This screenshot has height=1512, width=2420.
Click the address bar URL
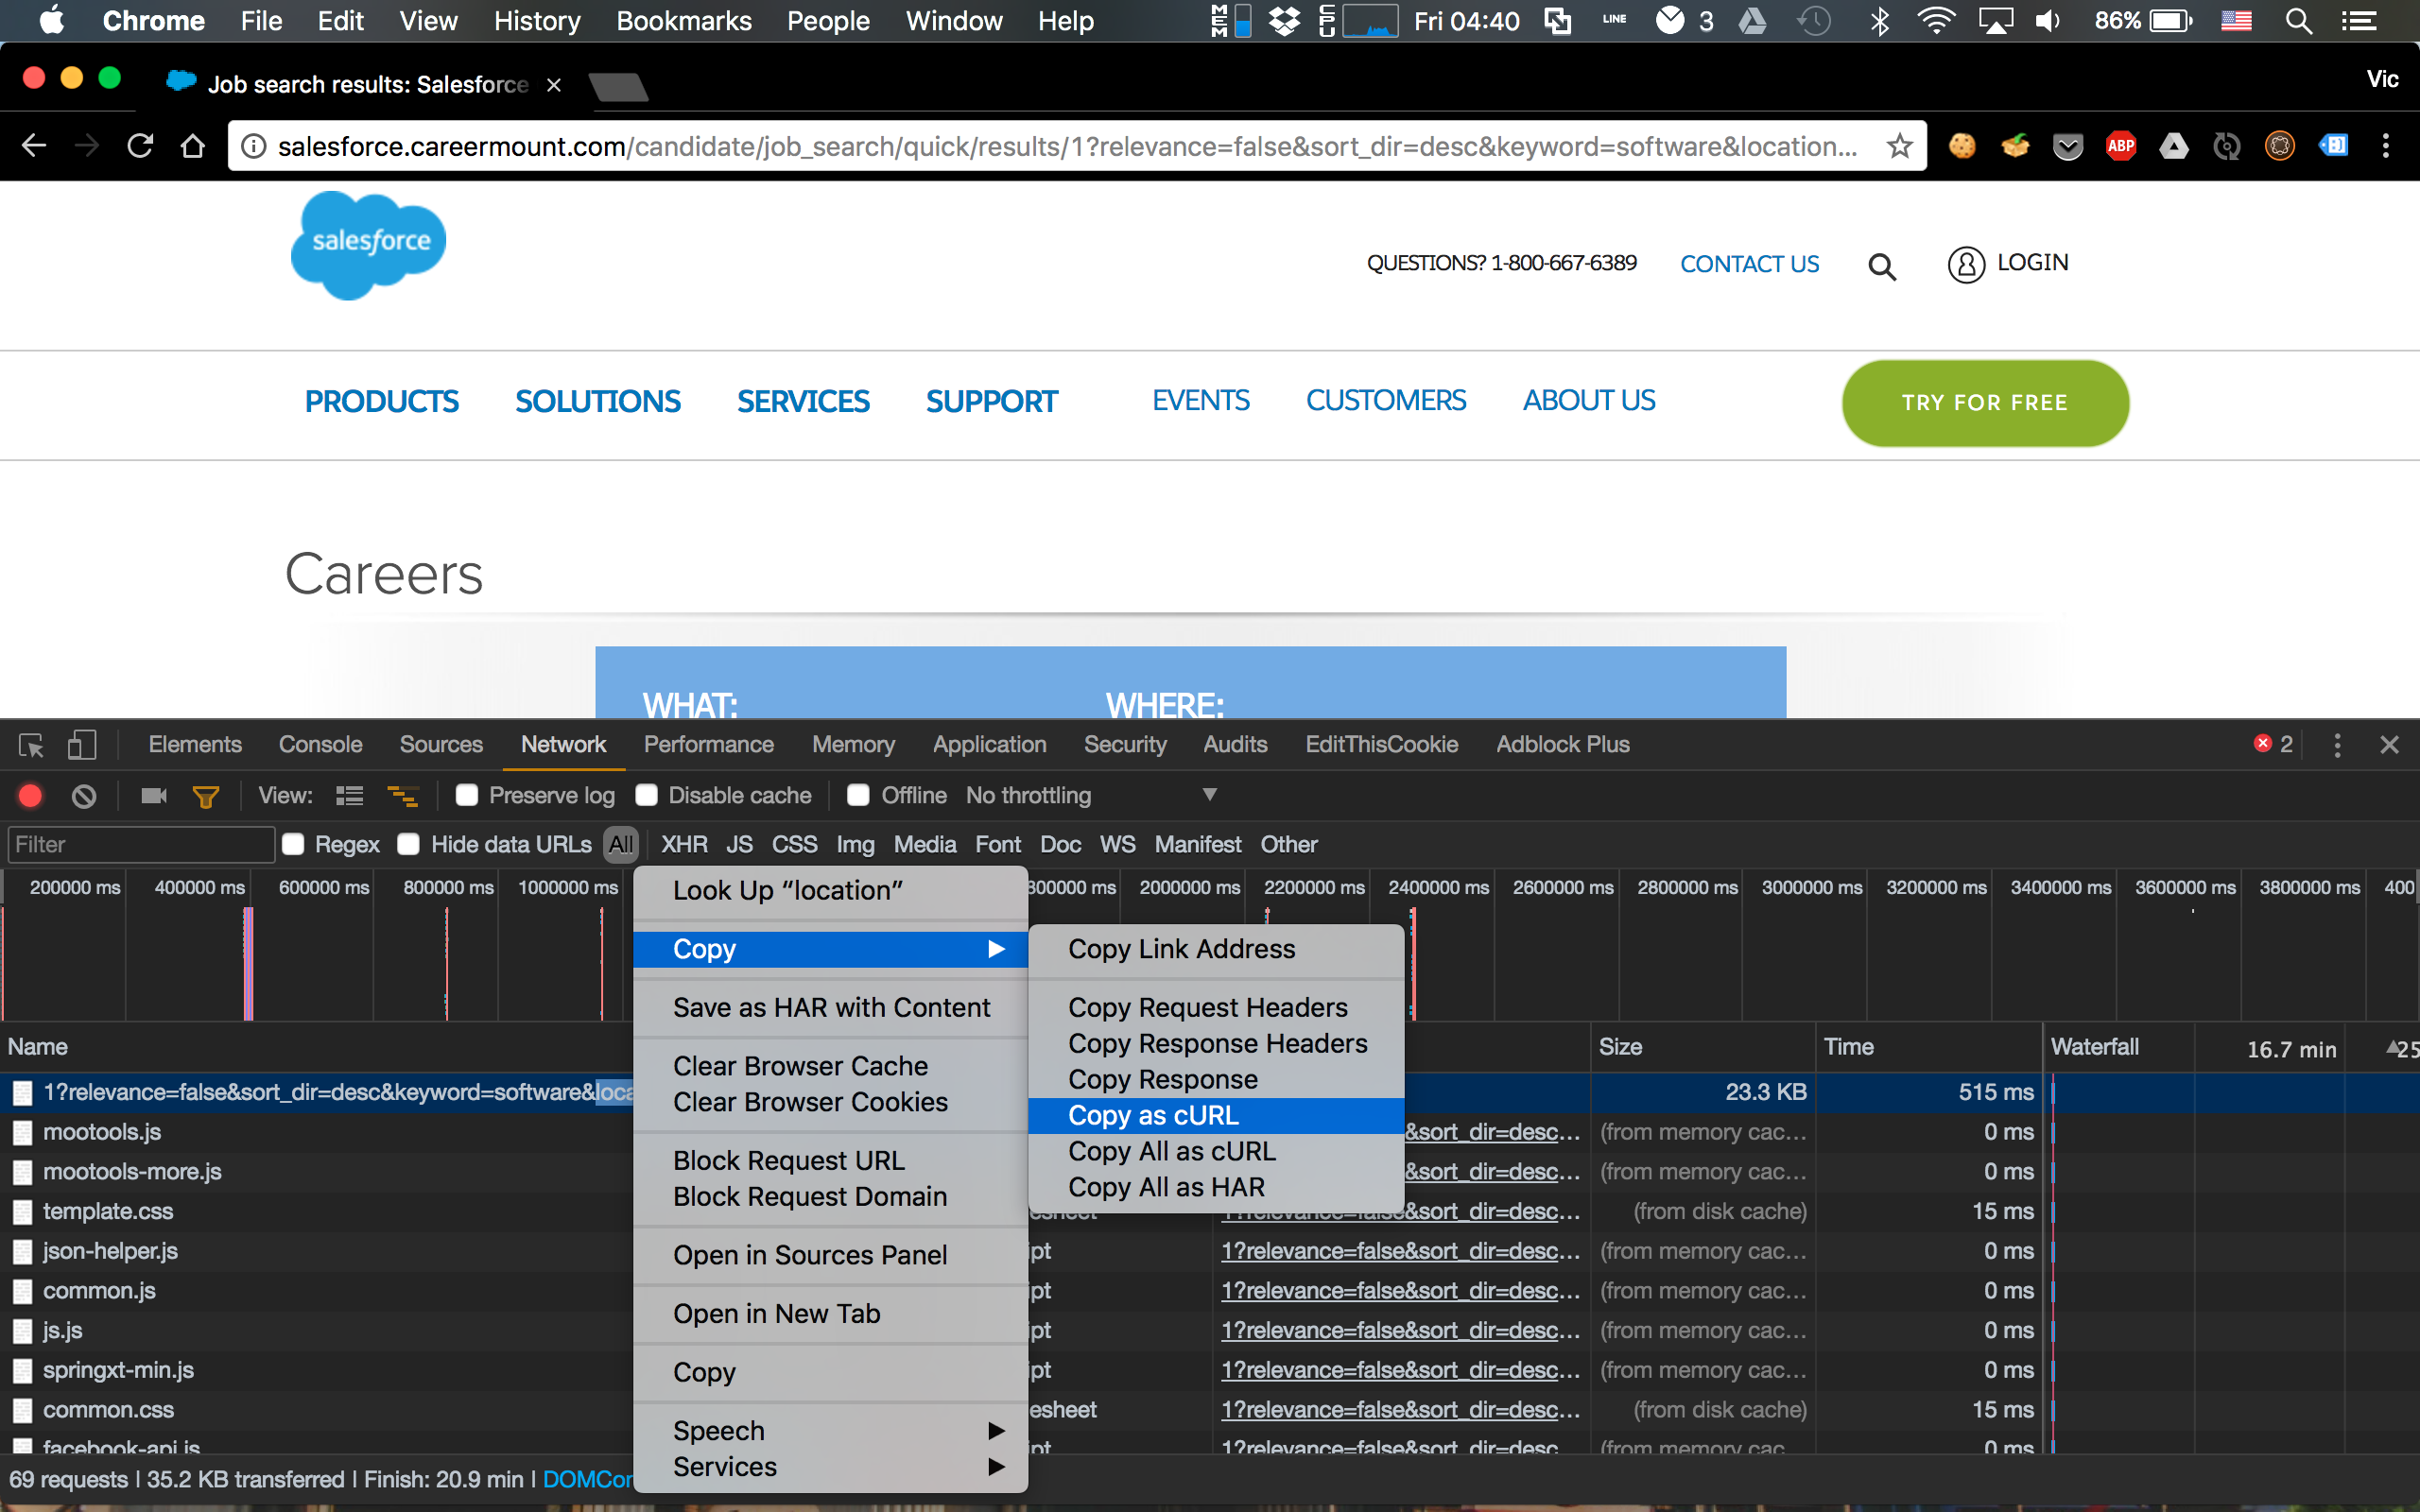tap(1067, 147)
